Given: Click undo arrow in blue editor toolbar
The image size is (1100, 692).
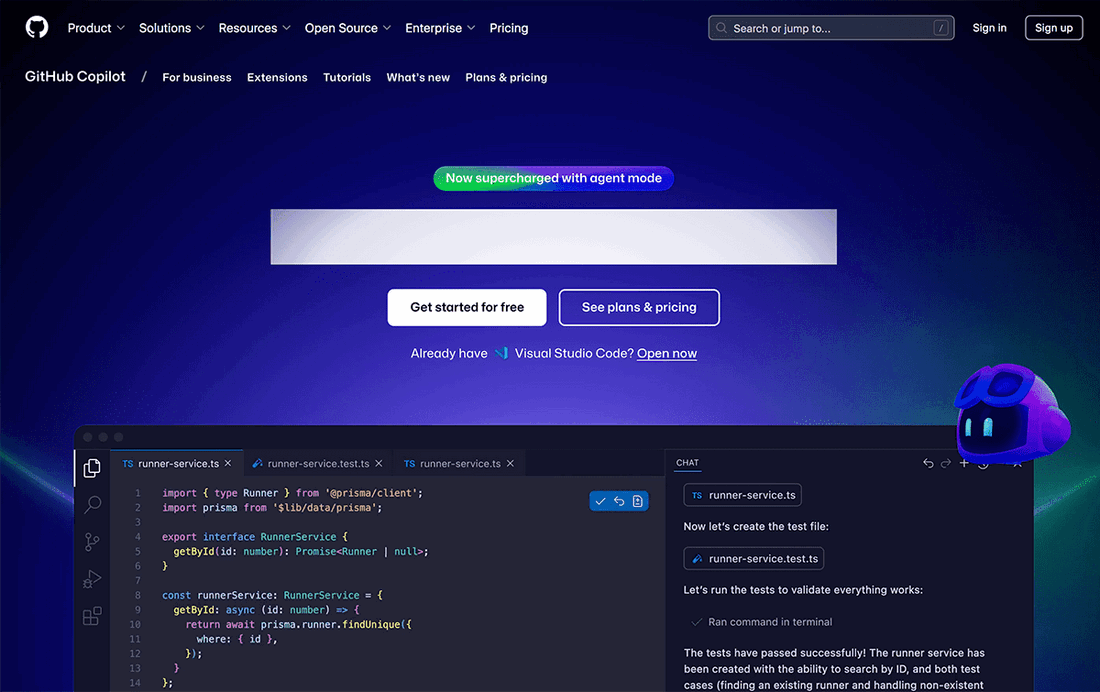Looking at the screenshot, I should click(x=619, y=501).
